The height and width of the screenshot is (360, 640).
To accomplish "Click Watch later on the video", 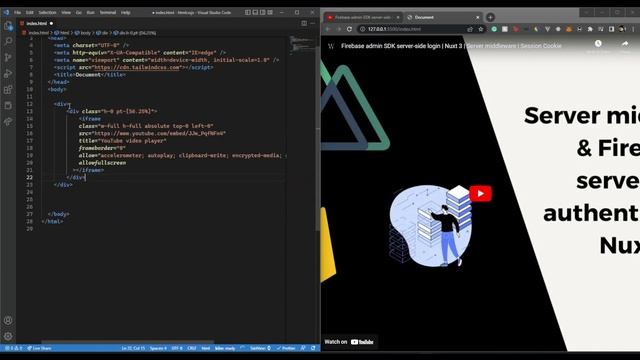I will pyautogui.click(x=598, y=45).
